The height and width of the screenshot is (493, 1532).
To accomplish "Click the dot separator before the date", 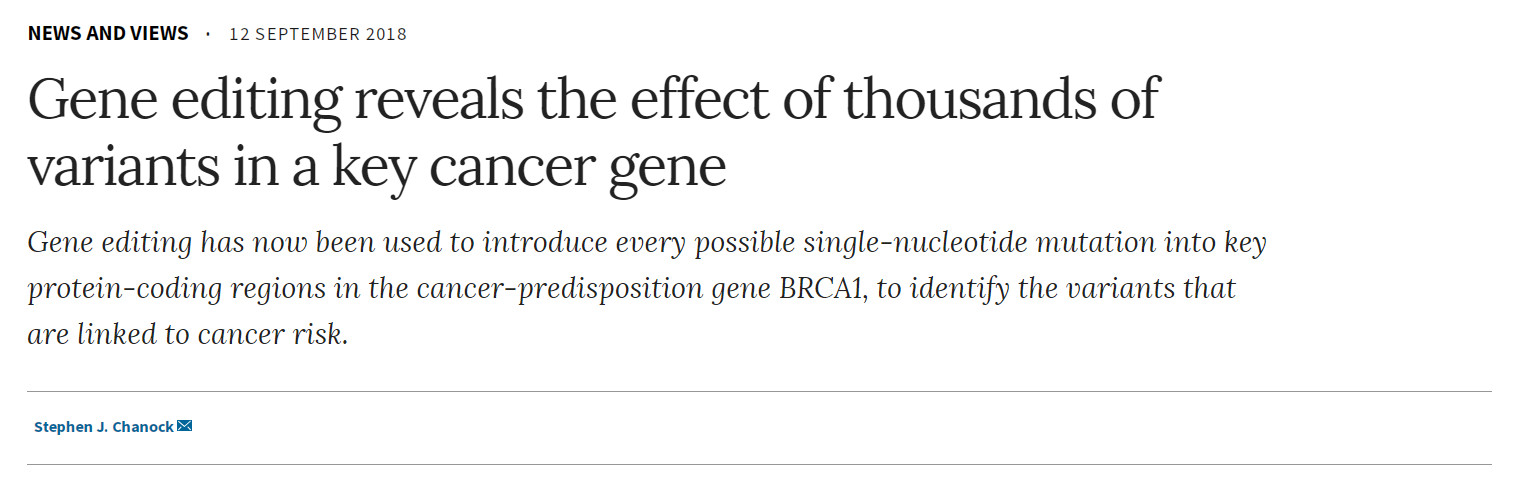I will click(x=208, y=33).
